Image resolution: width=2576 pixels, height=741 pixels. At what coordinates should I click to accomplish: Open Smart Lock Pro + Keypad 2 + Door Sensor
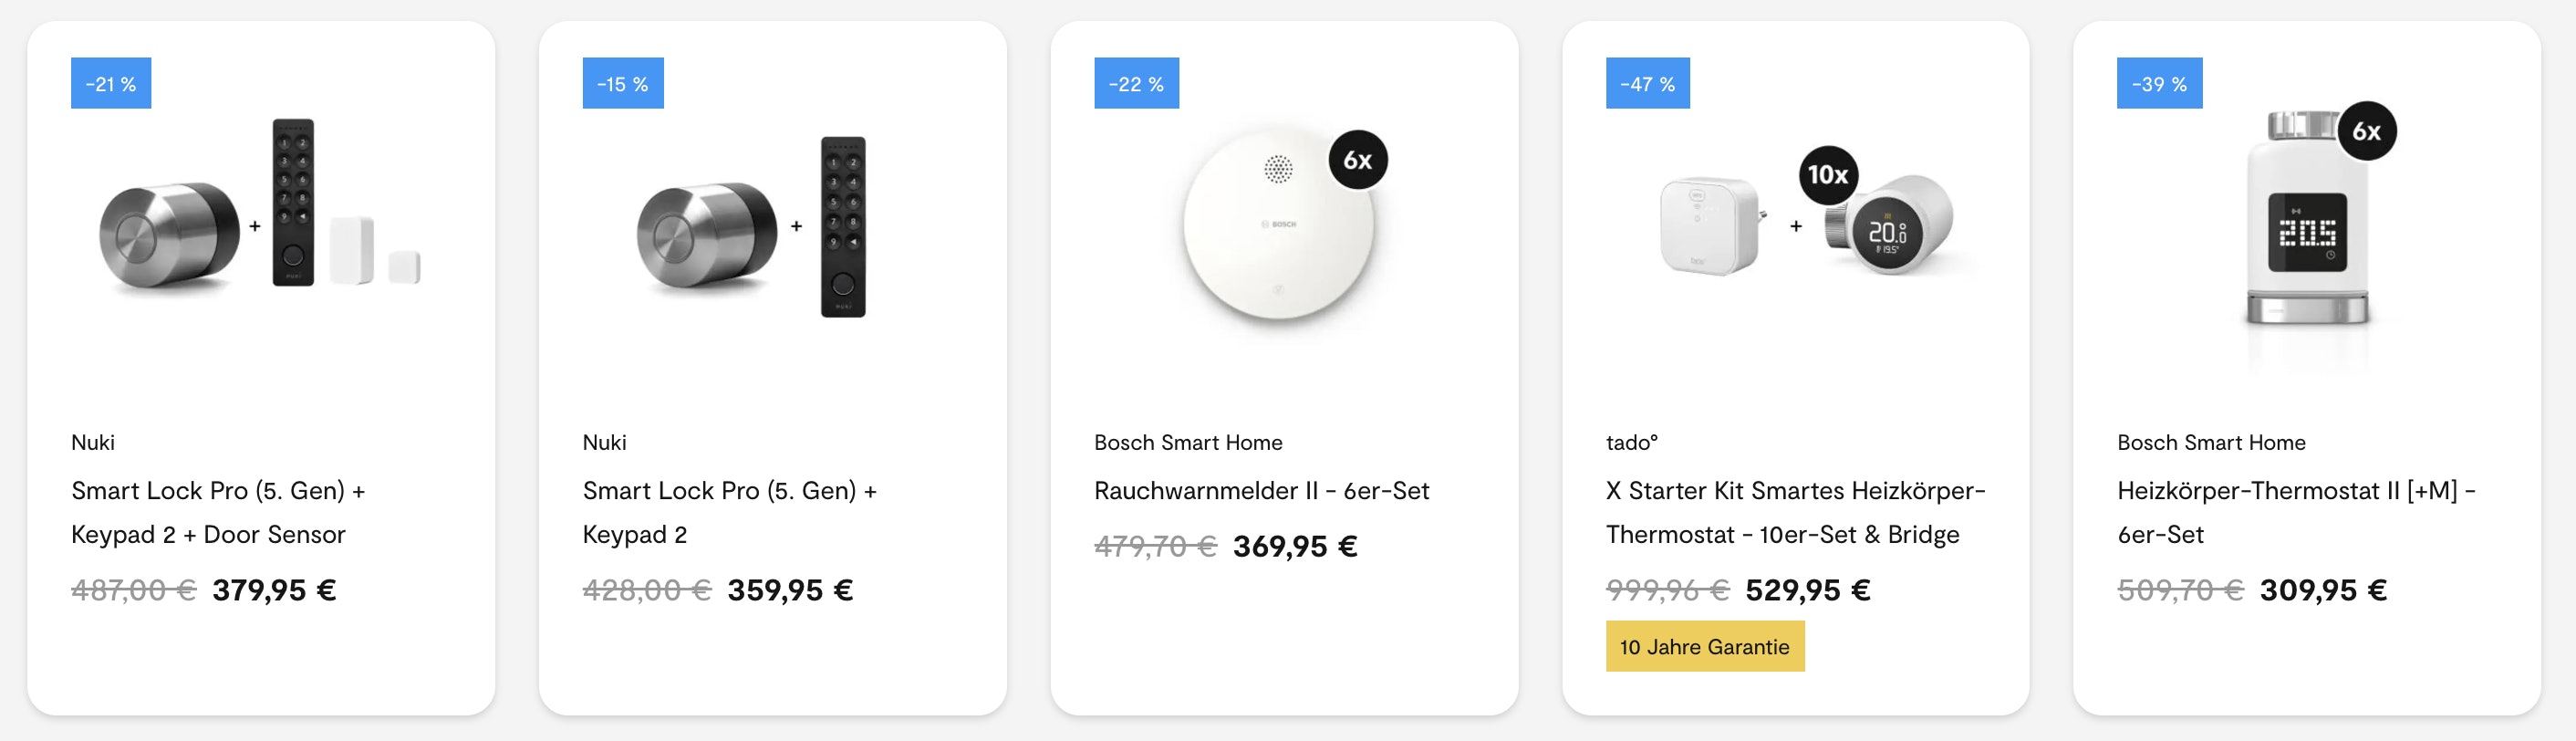(218, 512)
